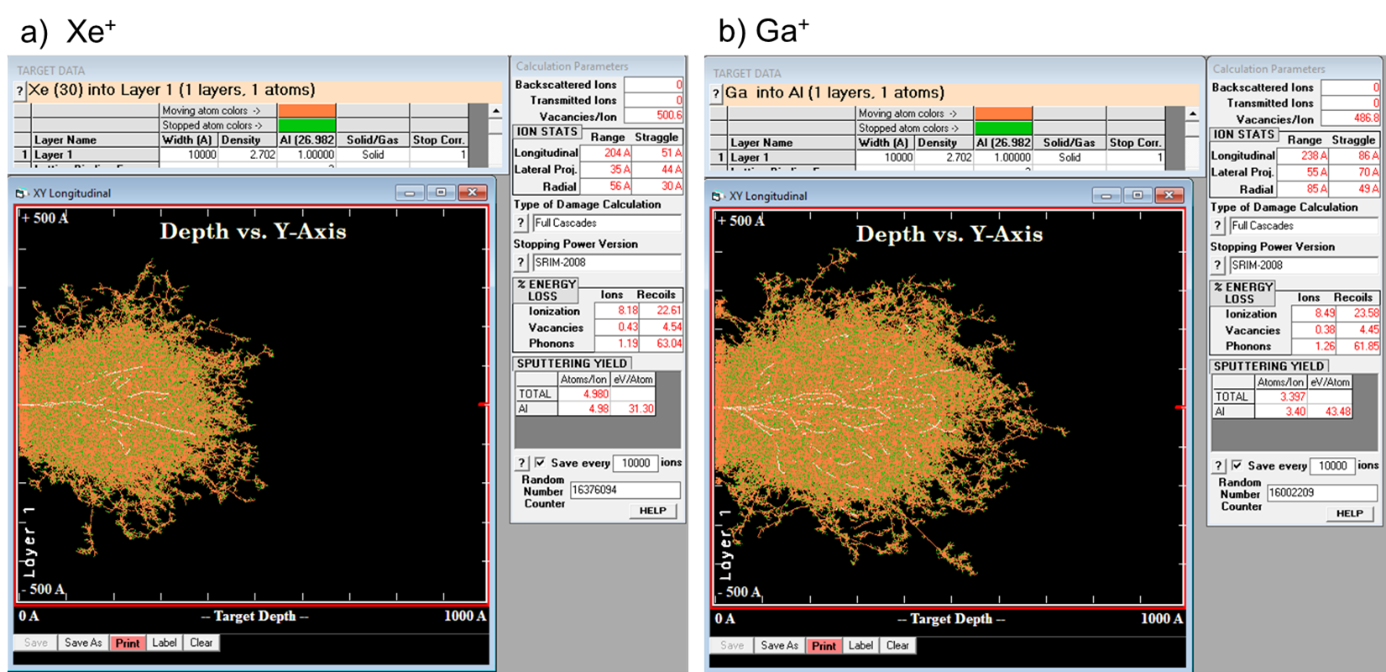1386x672 pixels.
Task: Click the ? help button beside Xe target title
Action: pos(19,91)
